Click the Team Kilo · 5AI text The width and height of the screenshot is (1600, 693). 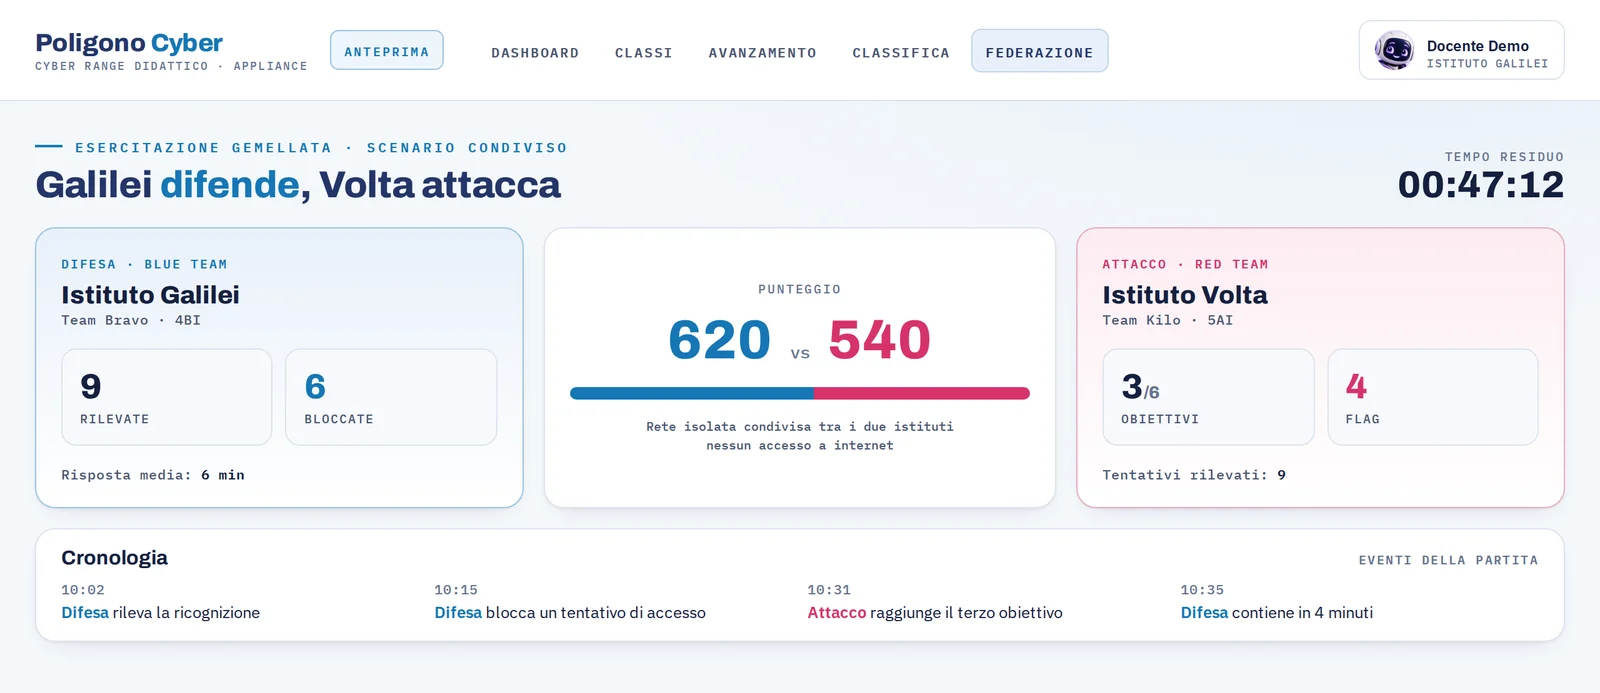(x=1168, y=321)
